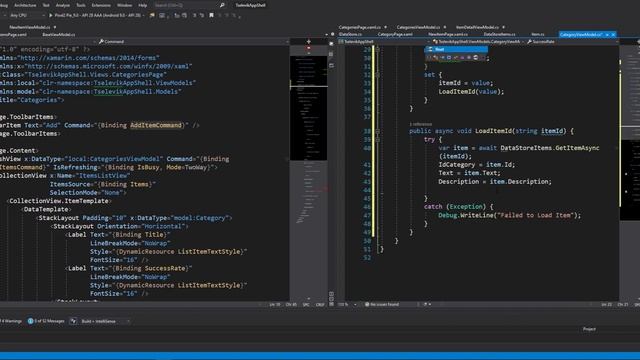Switch to ItemDetailViewModel.cs tab

pyautogui.click(x=477, y=27)
